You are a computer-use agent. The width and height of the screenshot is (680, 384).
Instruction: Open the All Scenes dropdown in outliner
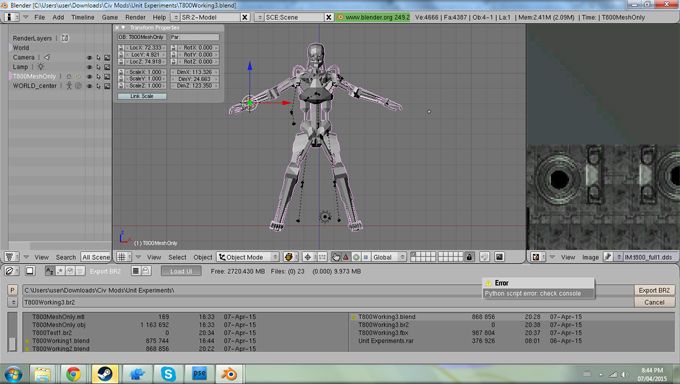click(96, 257)
